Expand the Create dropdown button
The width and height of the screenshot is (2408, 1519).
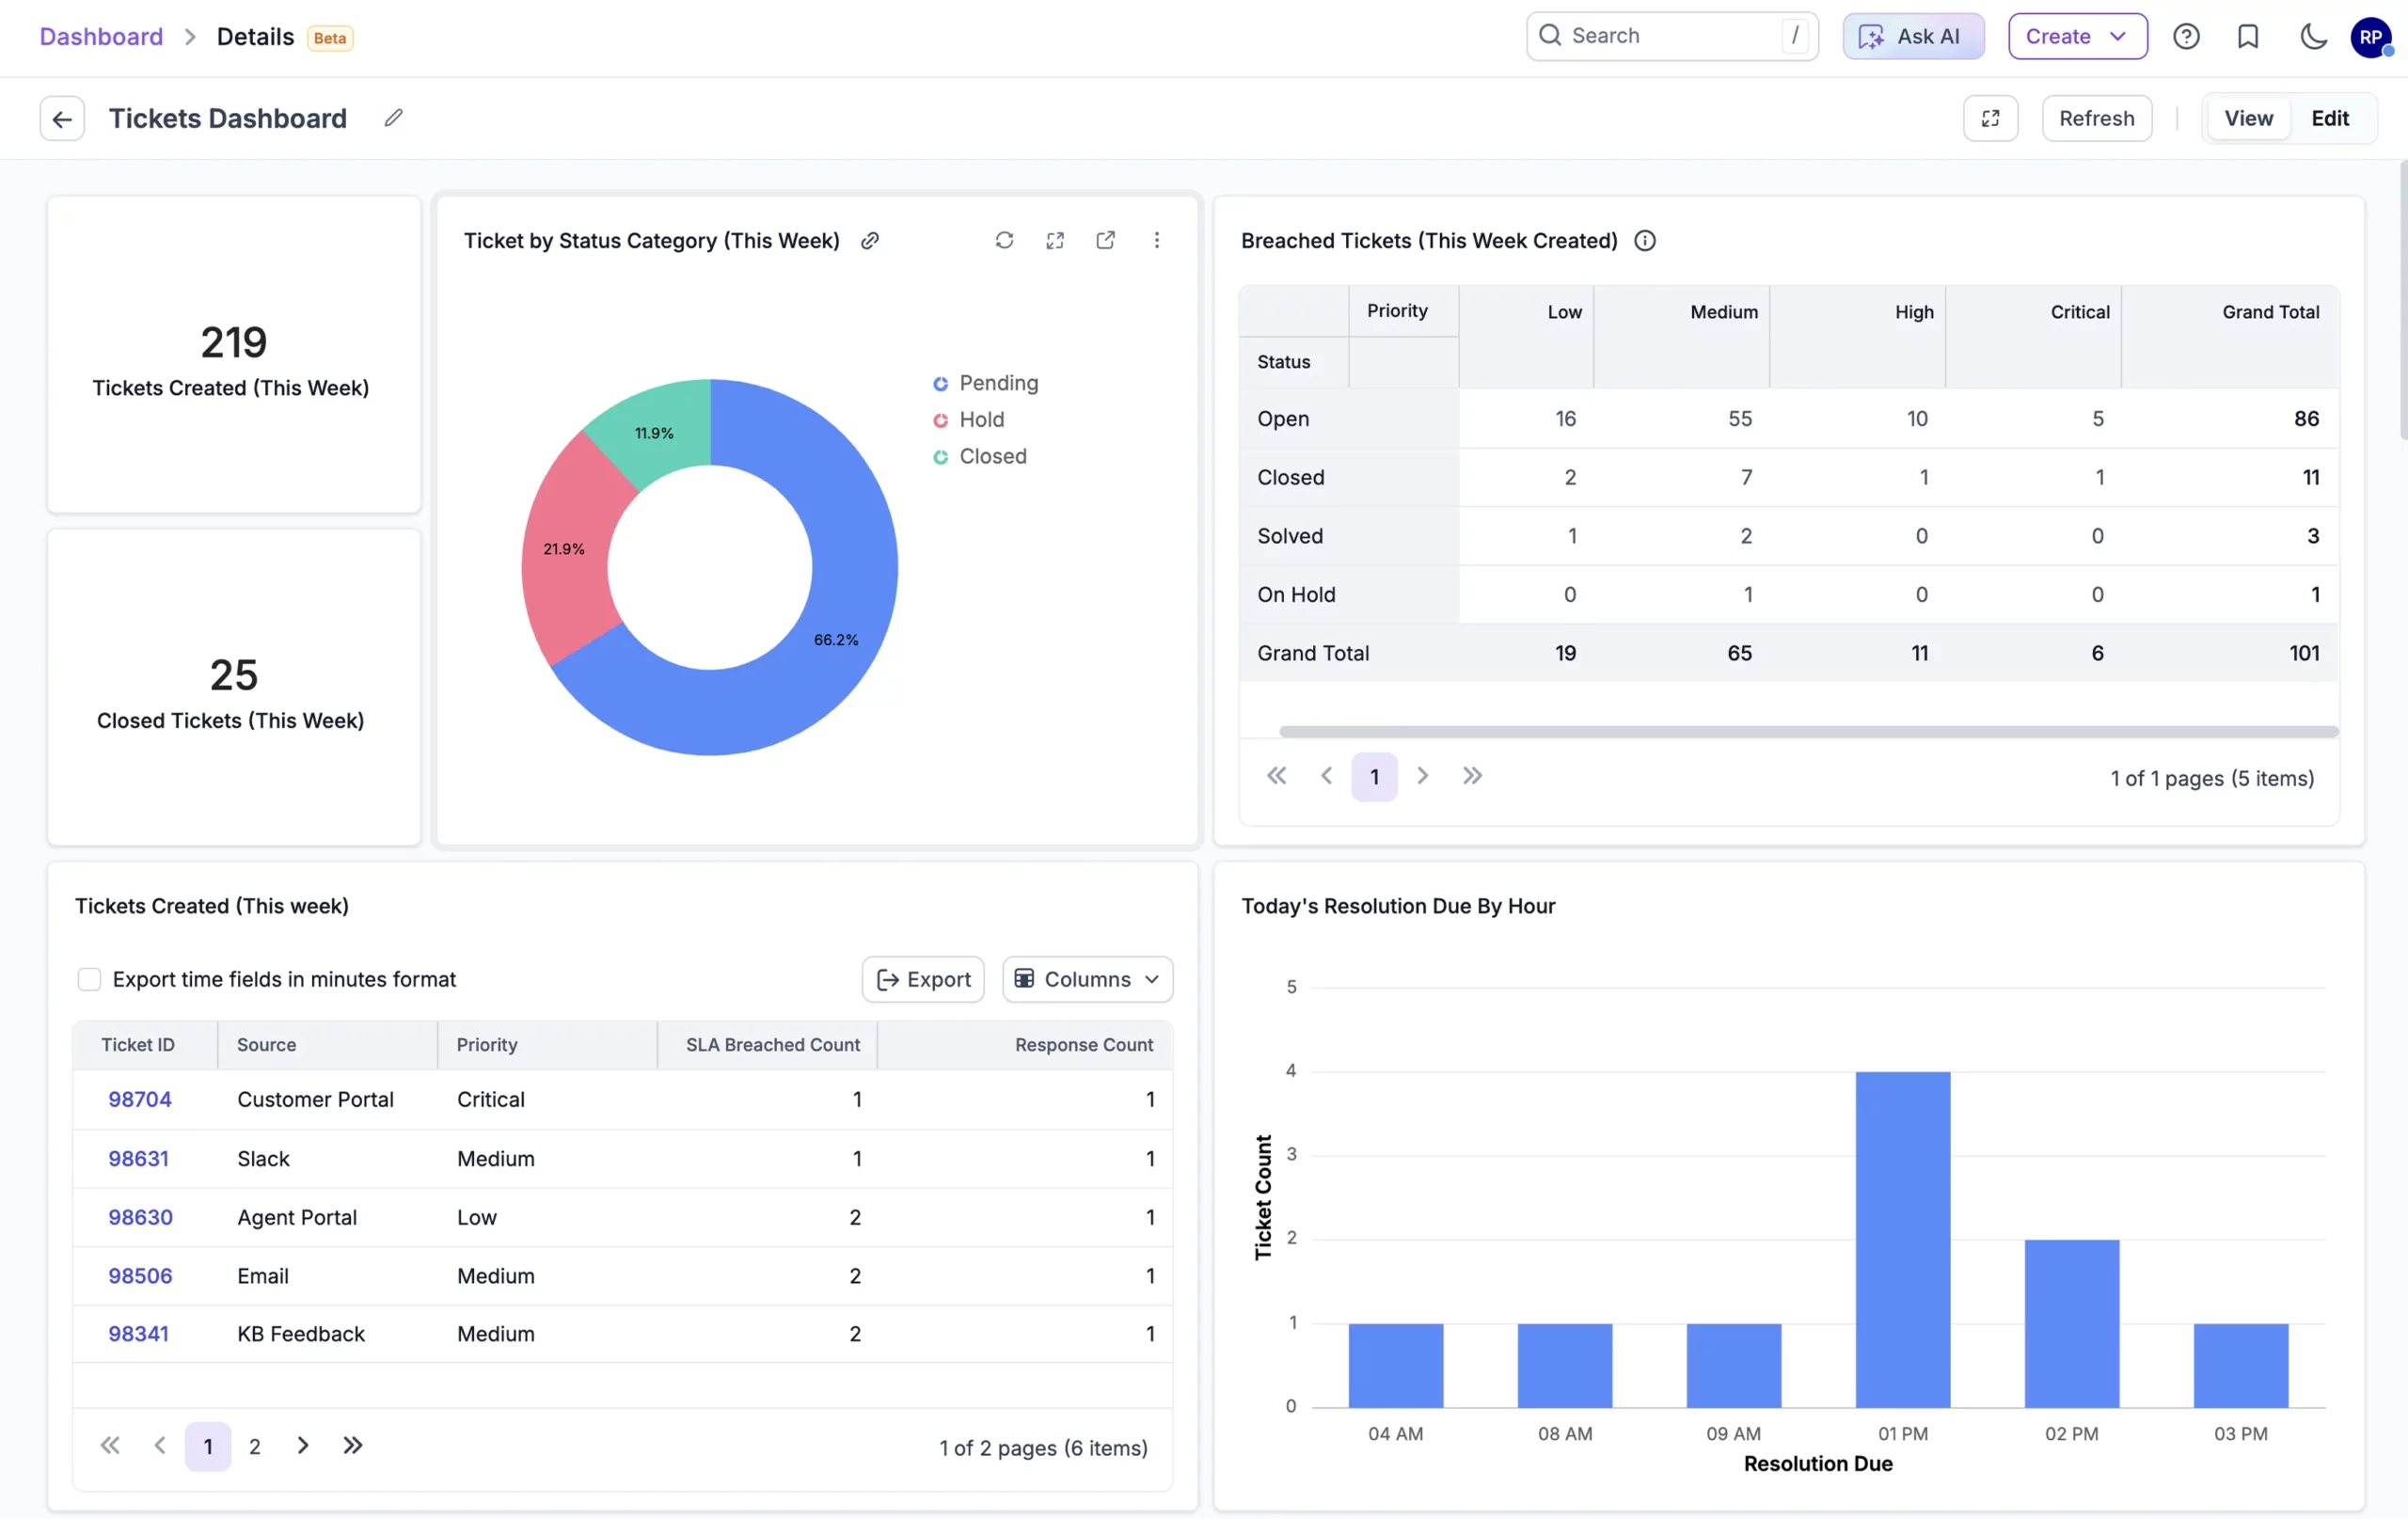2077,37
